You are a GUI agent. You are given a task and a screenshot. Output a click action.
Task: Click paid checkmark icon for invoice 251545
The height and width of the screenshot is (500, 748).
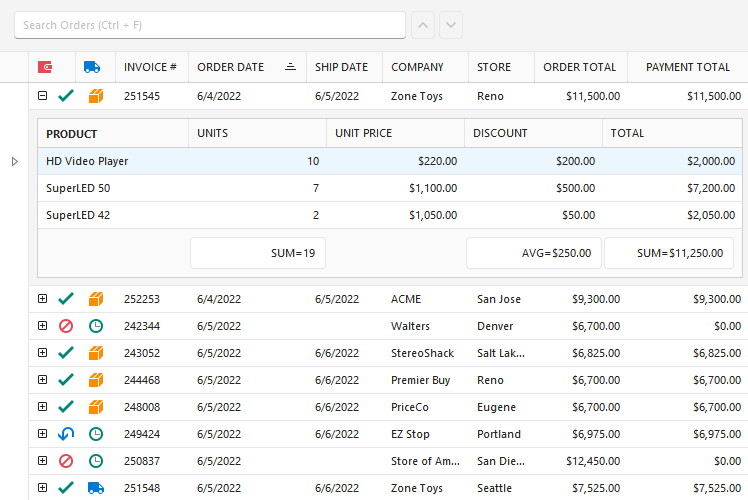point(66,96)
